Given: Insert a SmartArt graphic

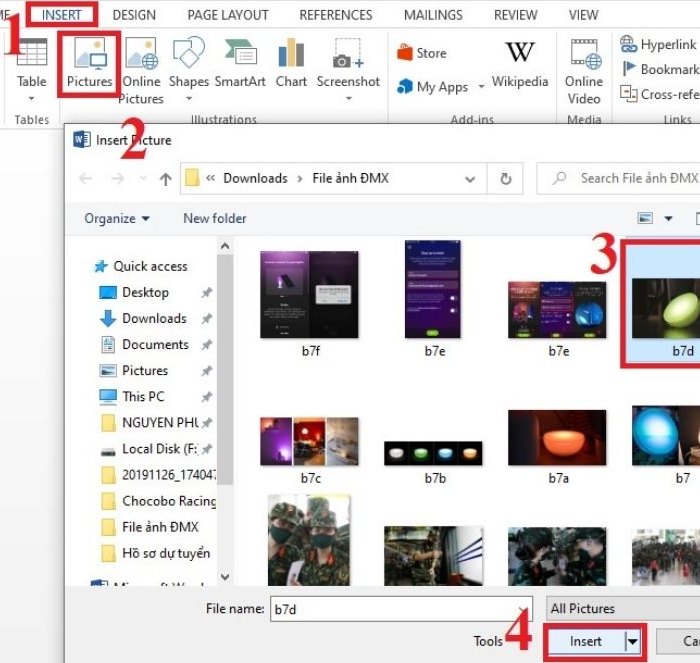Looking at the screenshot, I should (240, 63).
